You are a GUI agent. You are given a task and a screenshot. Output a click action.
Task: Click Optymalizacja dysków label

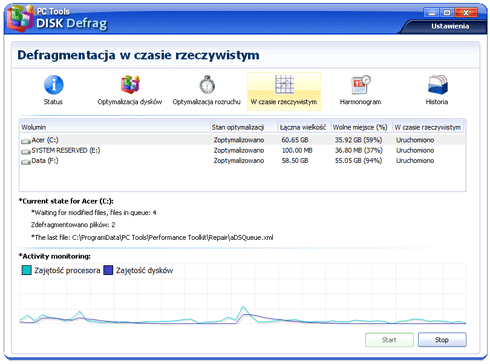[x=130, y=102]
